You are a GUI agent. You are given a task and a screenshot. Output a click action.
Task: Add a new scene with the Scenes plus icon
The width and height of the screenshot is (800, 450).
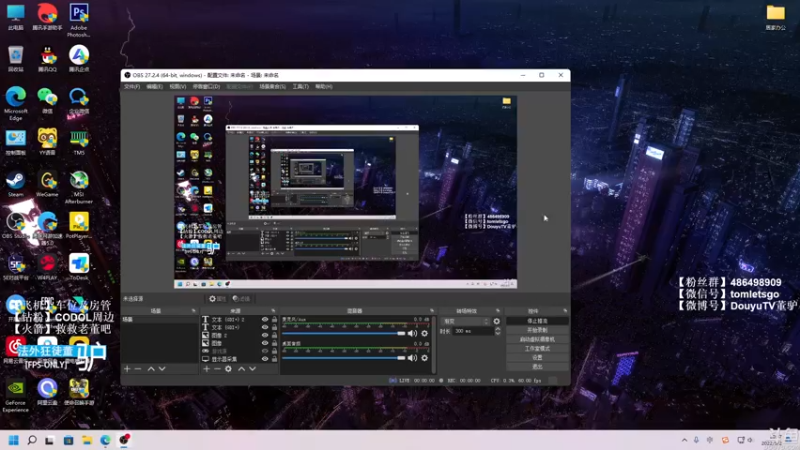coord(127,369)
